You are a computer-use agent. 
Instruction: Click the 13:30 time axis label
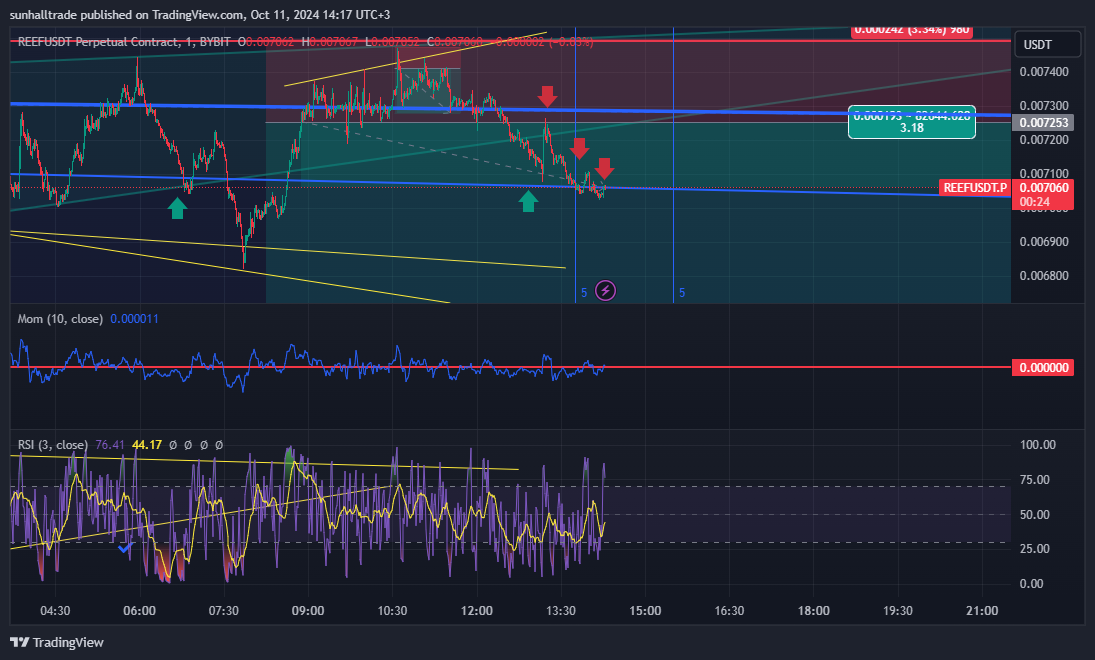click(x=561, y=611)
